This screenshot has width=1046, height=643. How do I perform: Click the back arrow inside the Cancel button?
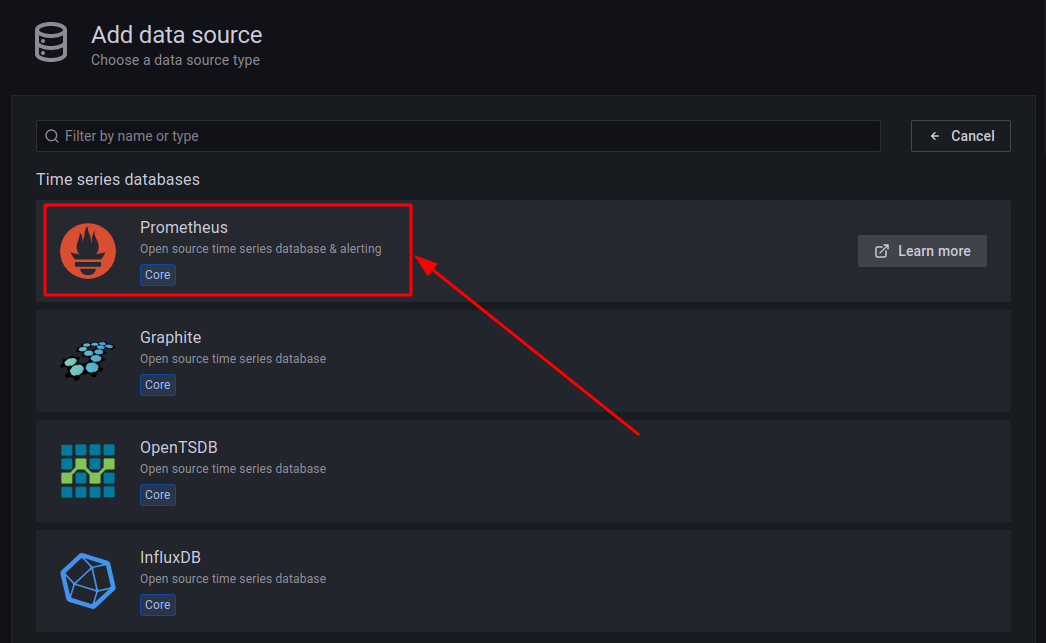point(934,135)
